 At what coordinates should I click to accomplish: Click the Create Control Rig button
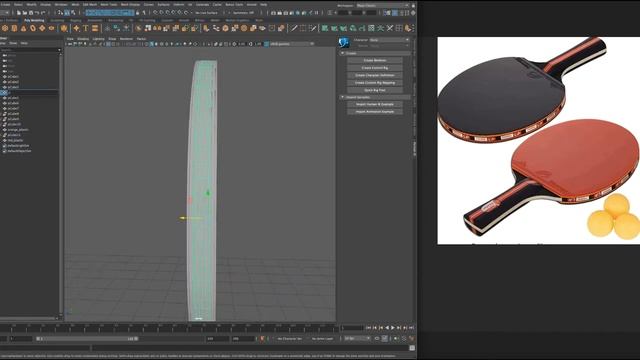coord(375,68)
